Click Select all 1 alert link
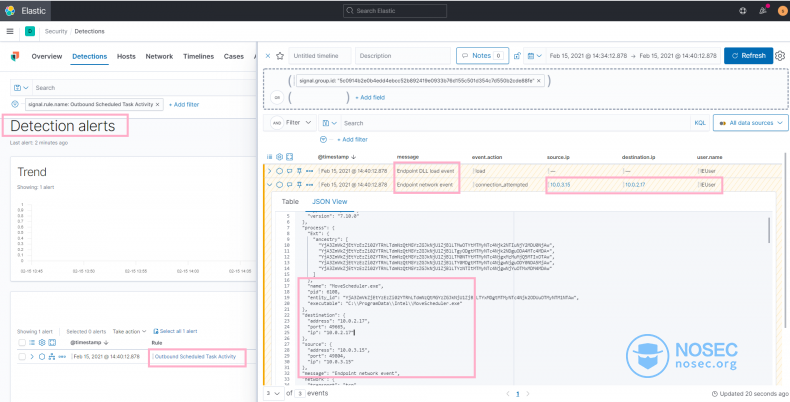This screenshot has width=790, height=402. pos(175,331)
